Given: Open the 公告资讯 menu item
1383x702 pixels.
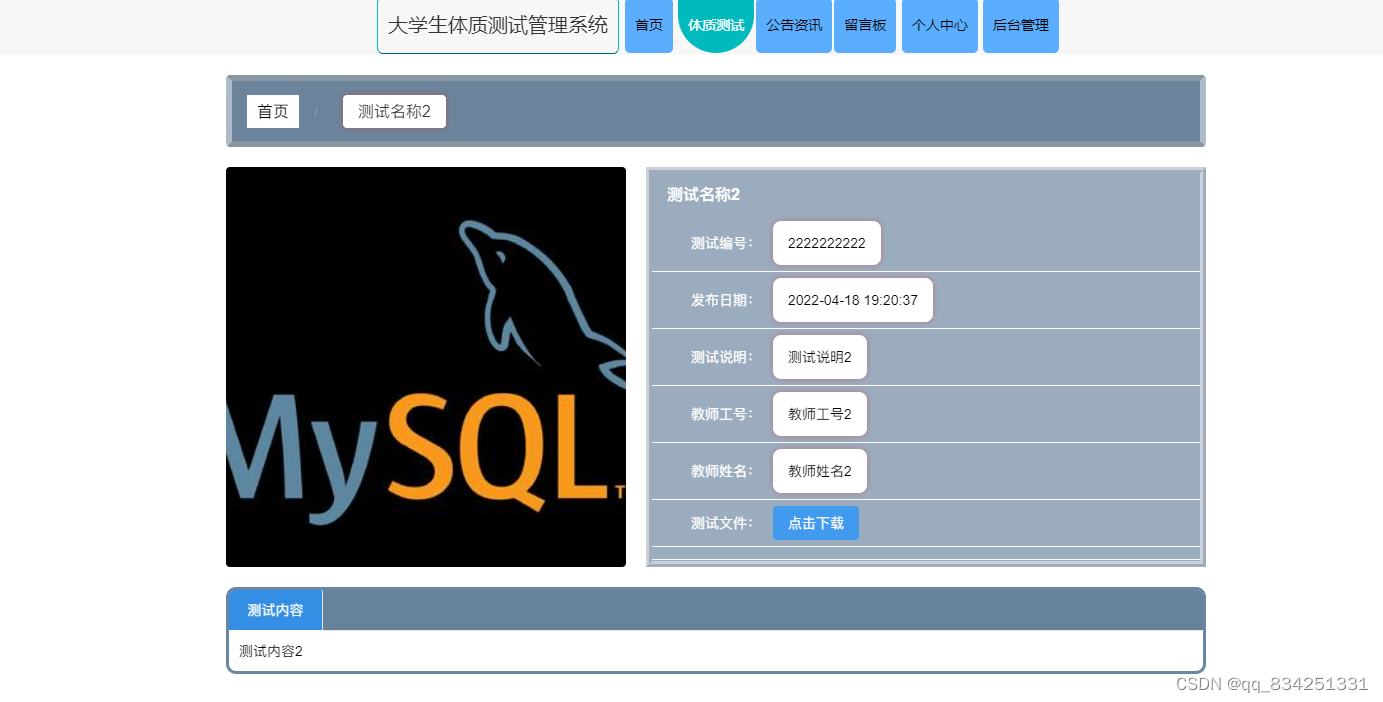Looking at the screenshot, I should tap(794, 26).
